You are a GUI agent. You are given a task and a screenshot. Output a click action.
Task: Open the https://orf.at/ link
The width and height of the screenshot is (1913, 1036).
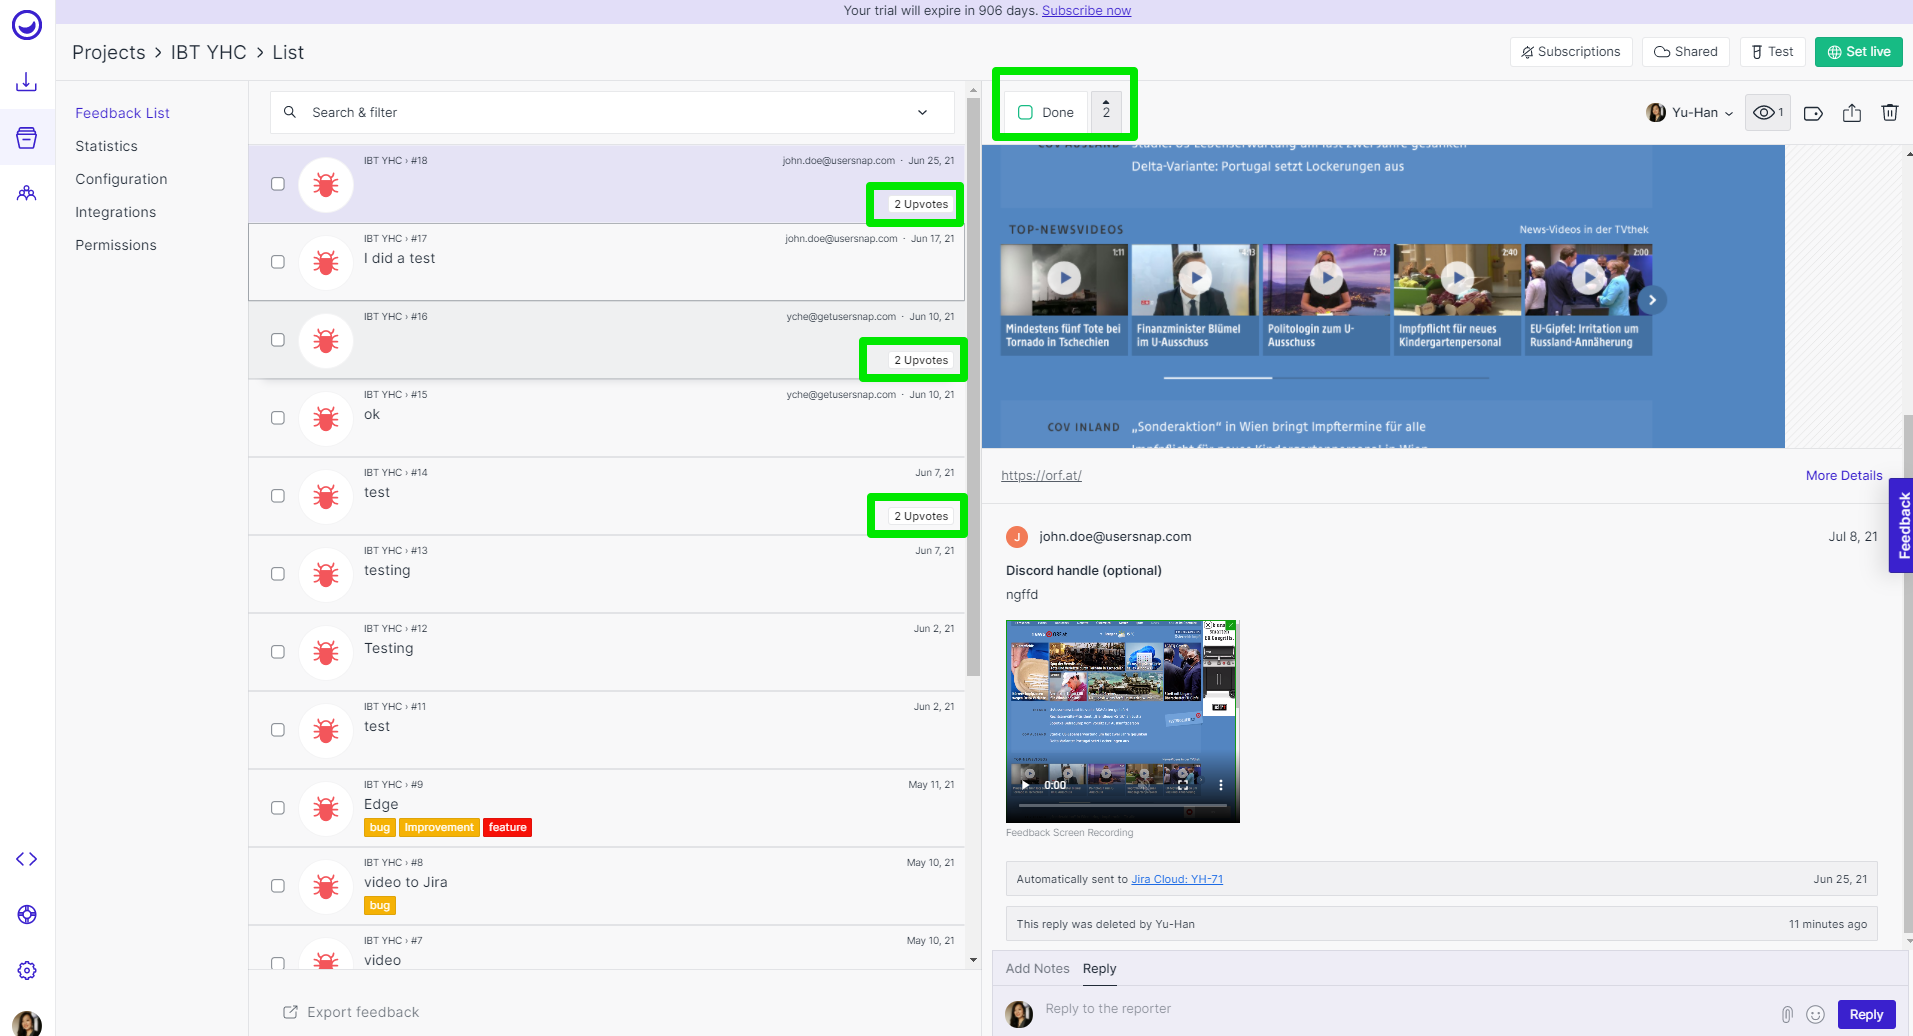click(1041, 476)
